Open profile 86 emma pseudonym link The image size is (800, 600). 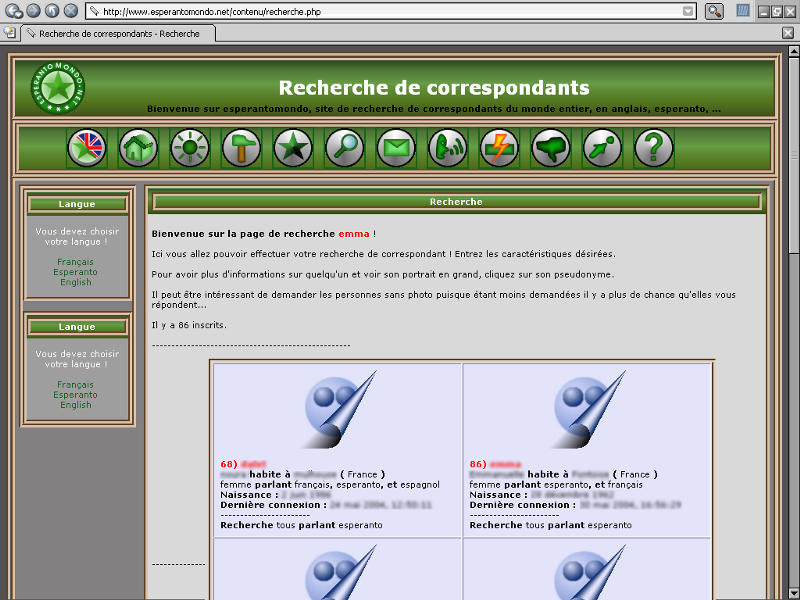pos(506,464)
